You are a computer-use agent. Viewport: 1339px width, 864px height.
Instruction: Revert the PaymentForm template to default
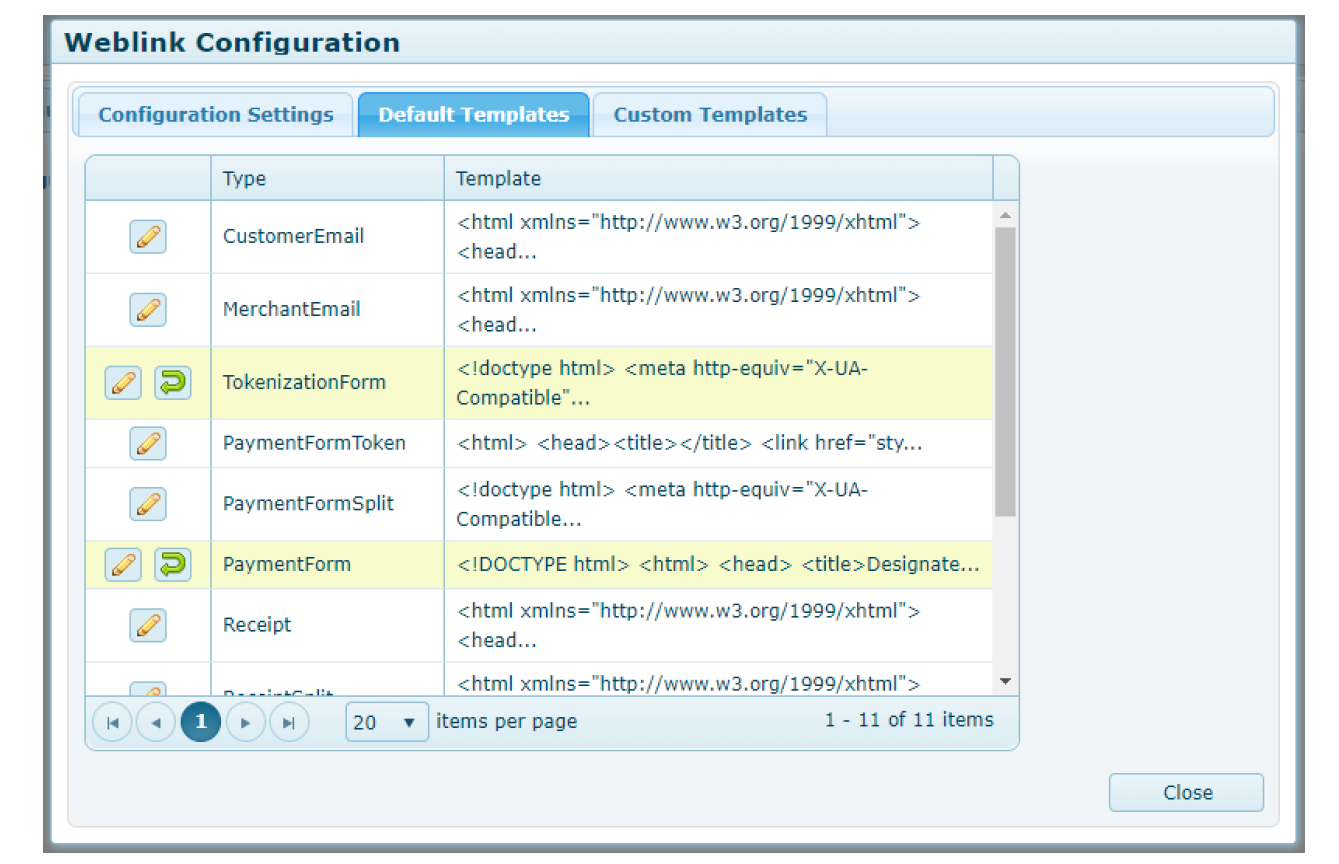(x=172, y=564)
